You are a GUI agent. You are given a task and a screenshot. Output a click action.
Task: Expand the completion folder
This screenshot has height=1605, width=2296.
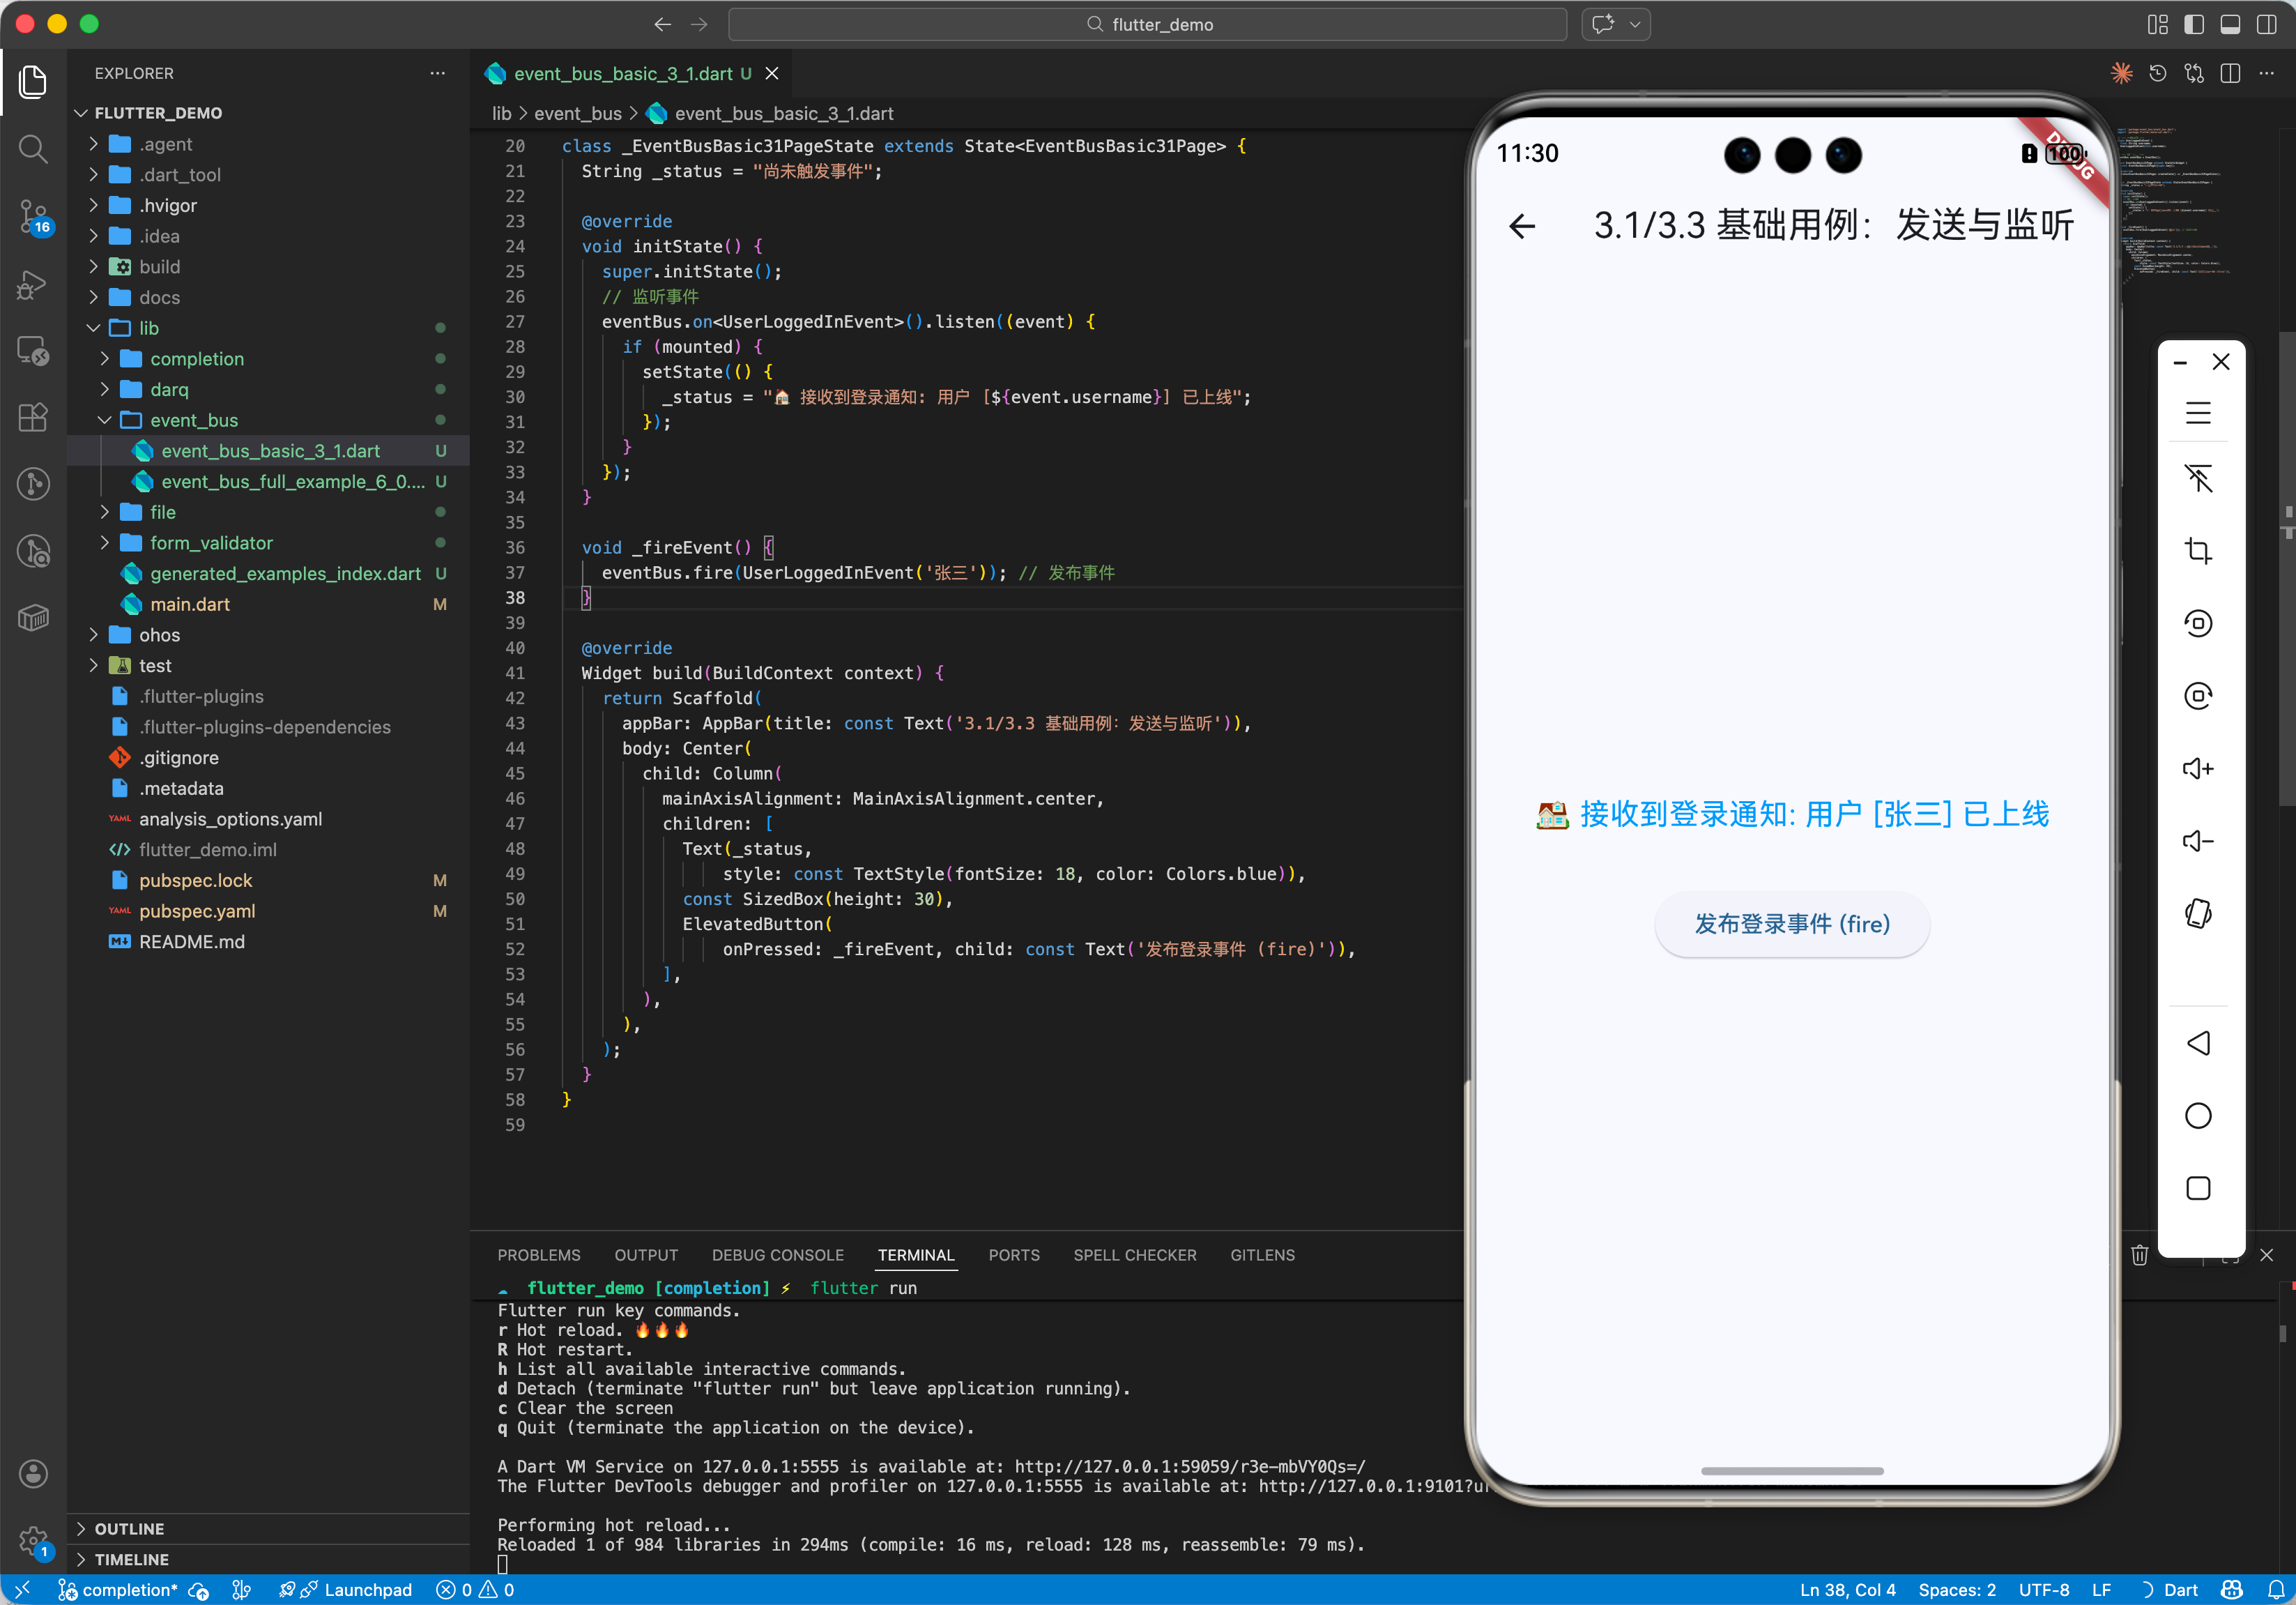(197, 359)
